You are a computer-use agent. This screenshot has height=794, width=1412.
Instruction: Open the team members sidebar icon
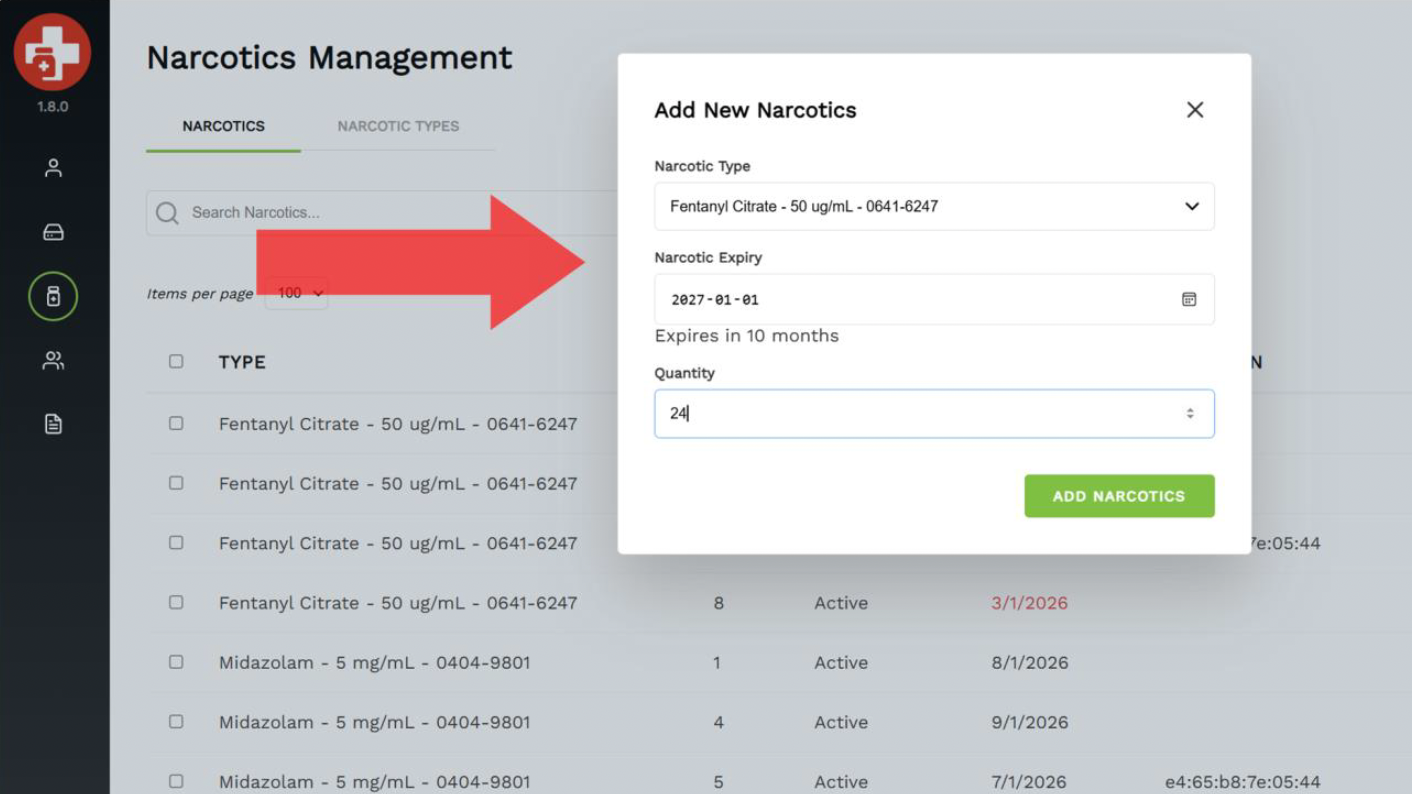(53, 360)
